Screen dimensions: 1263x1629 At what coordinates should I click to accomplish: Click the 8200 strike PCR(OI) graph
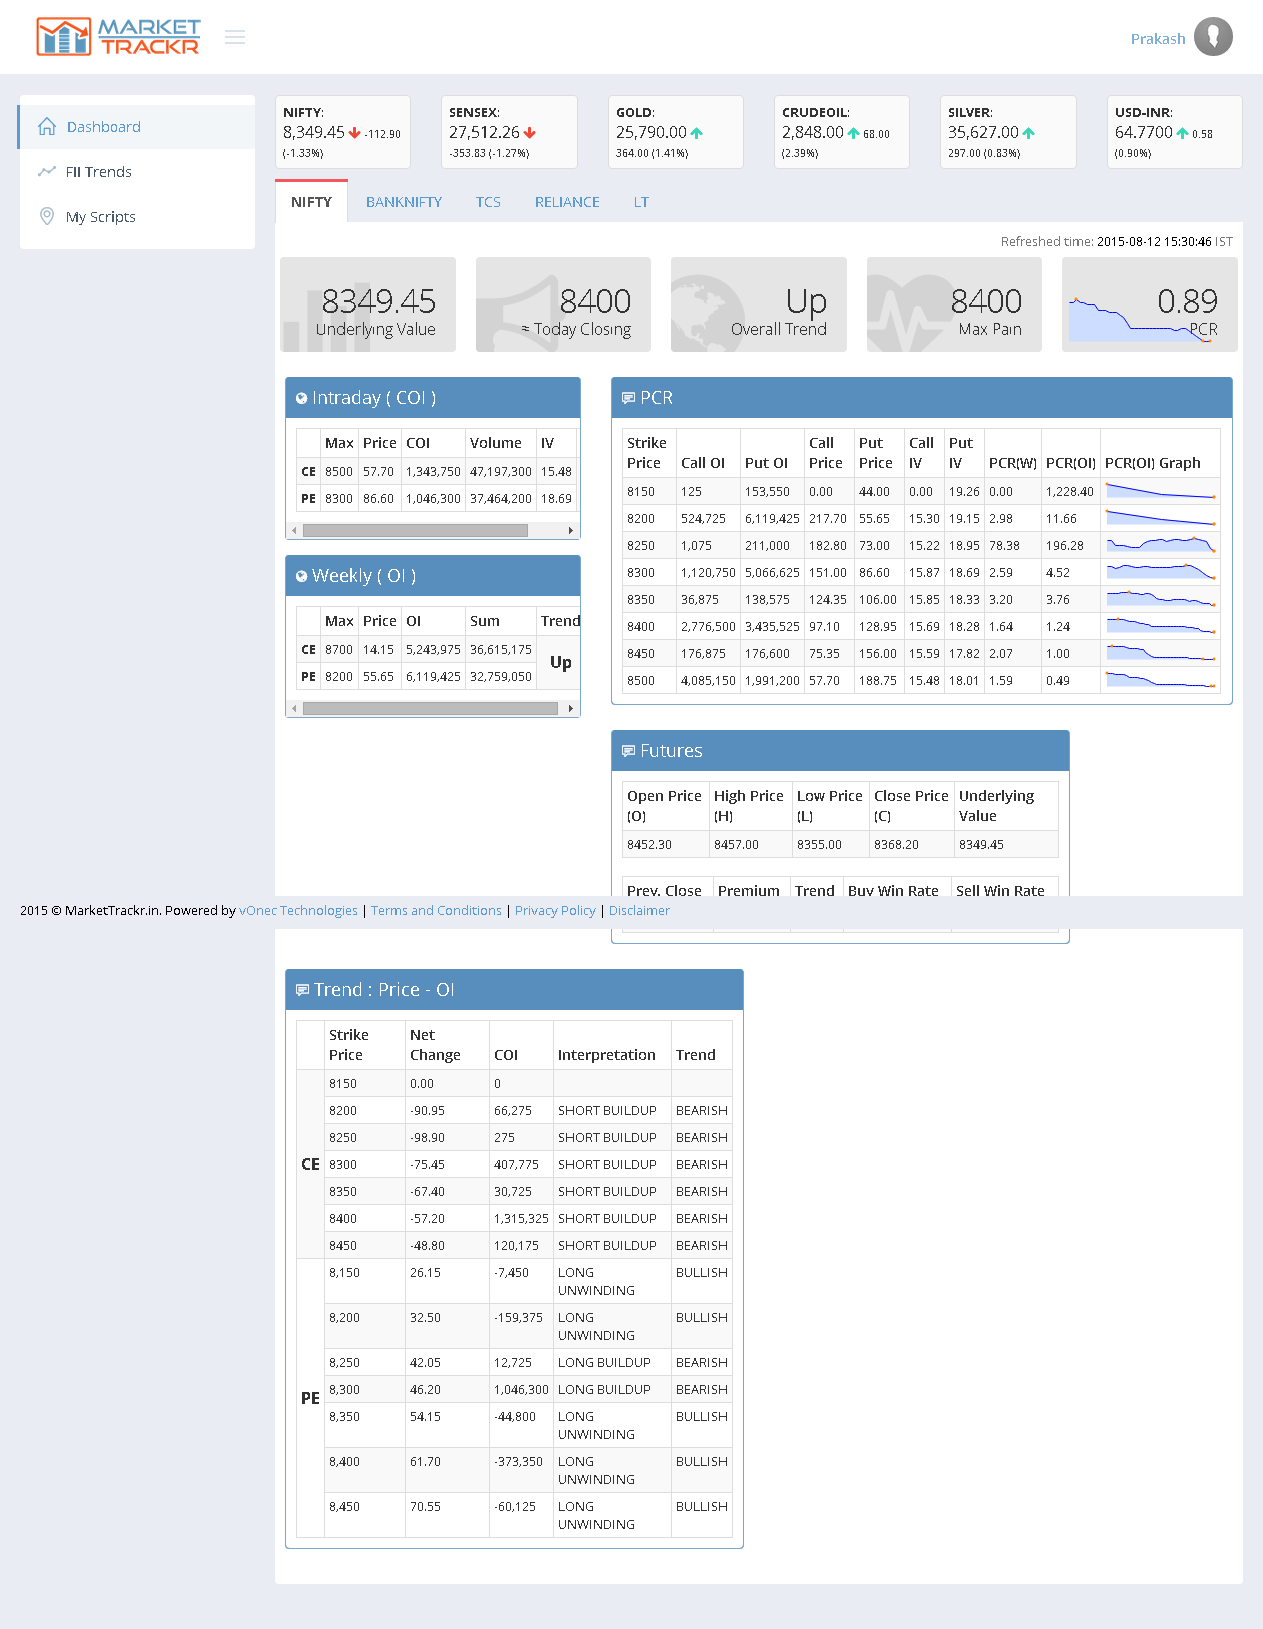pos(1160,518)
